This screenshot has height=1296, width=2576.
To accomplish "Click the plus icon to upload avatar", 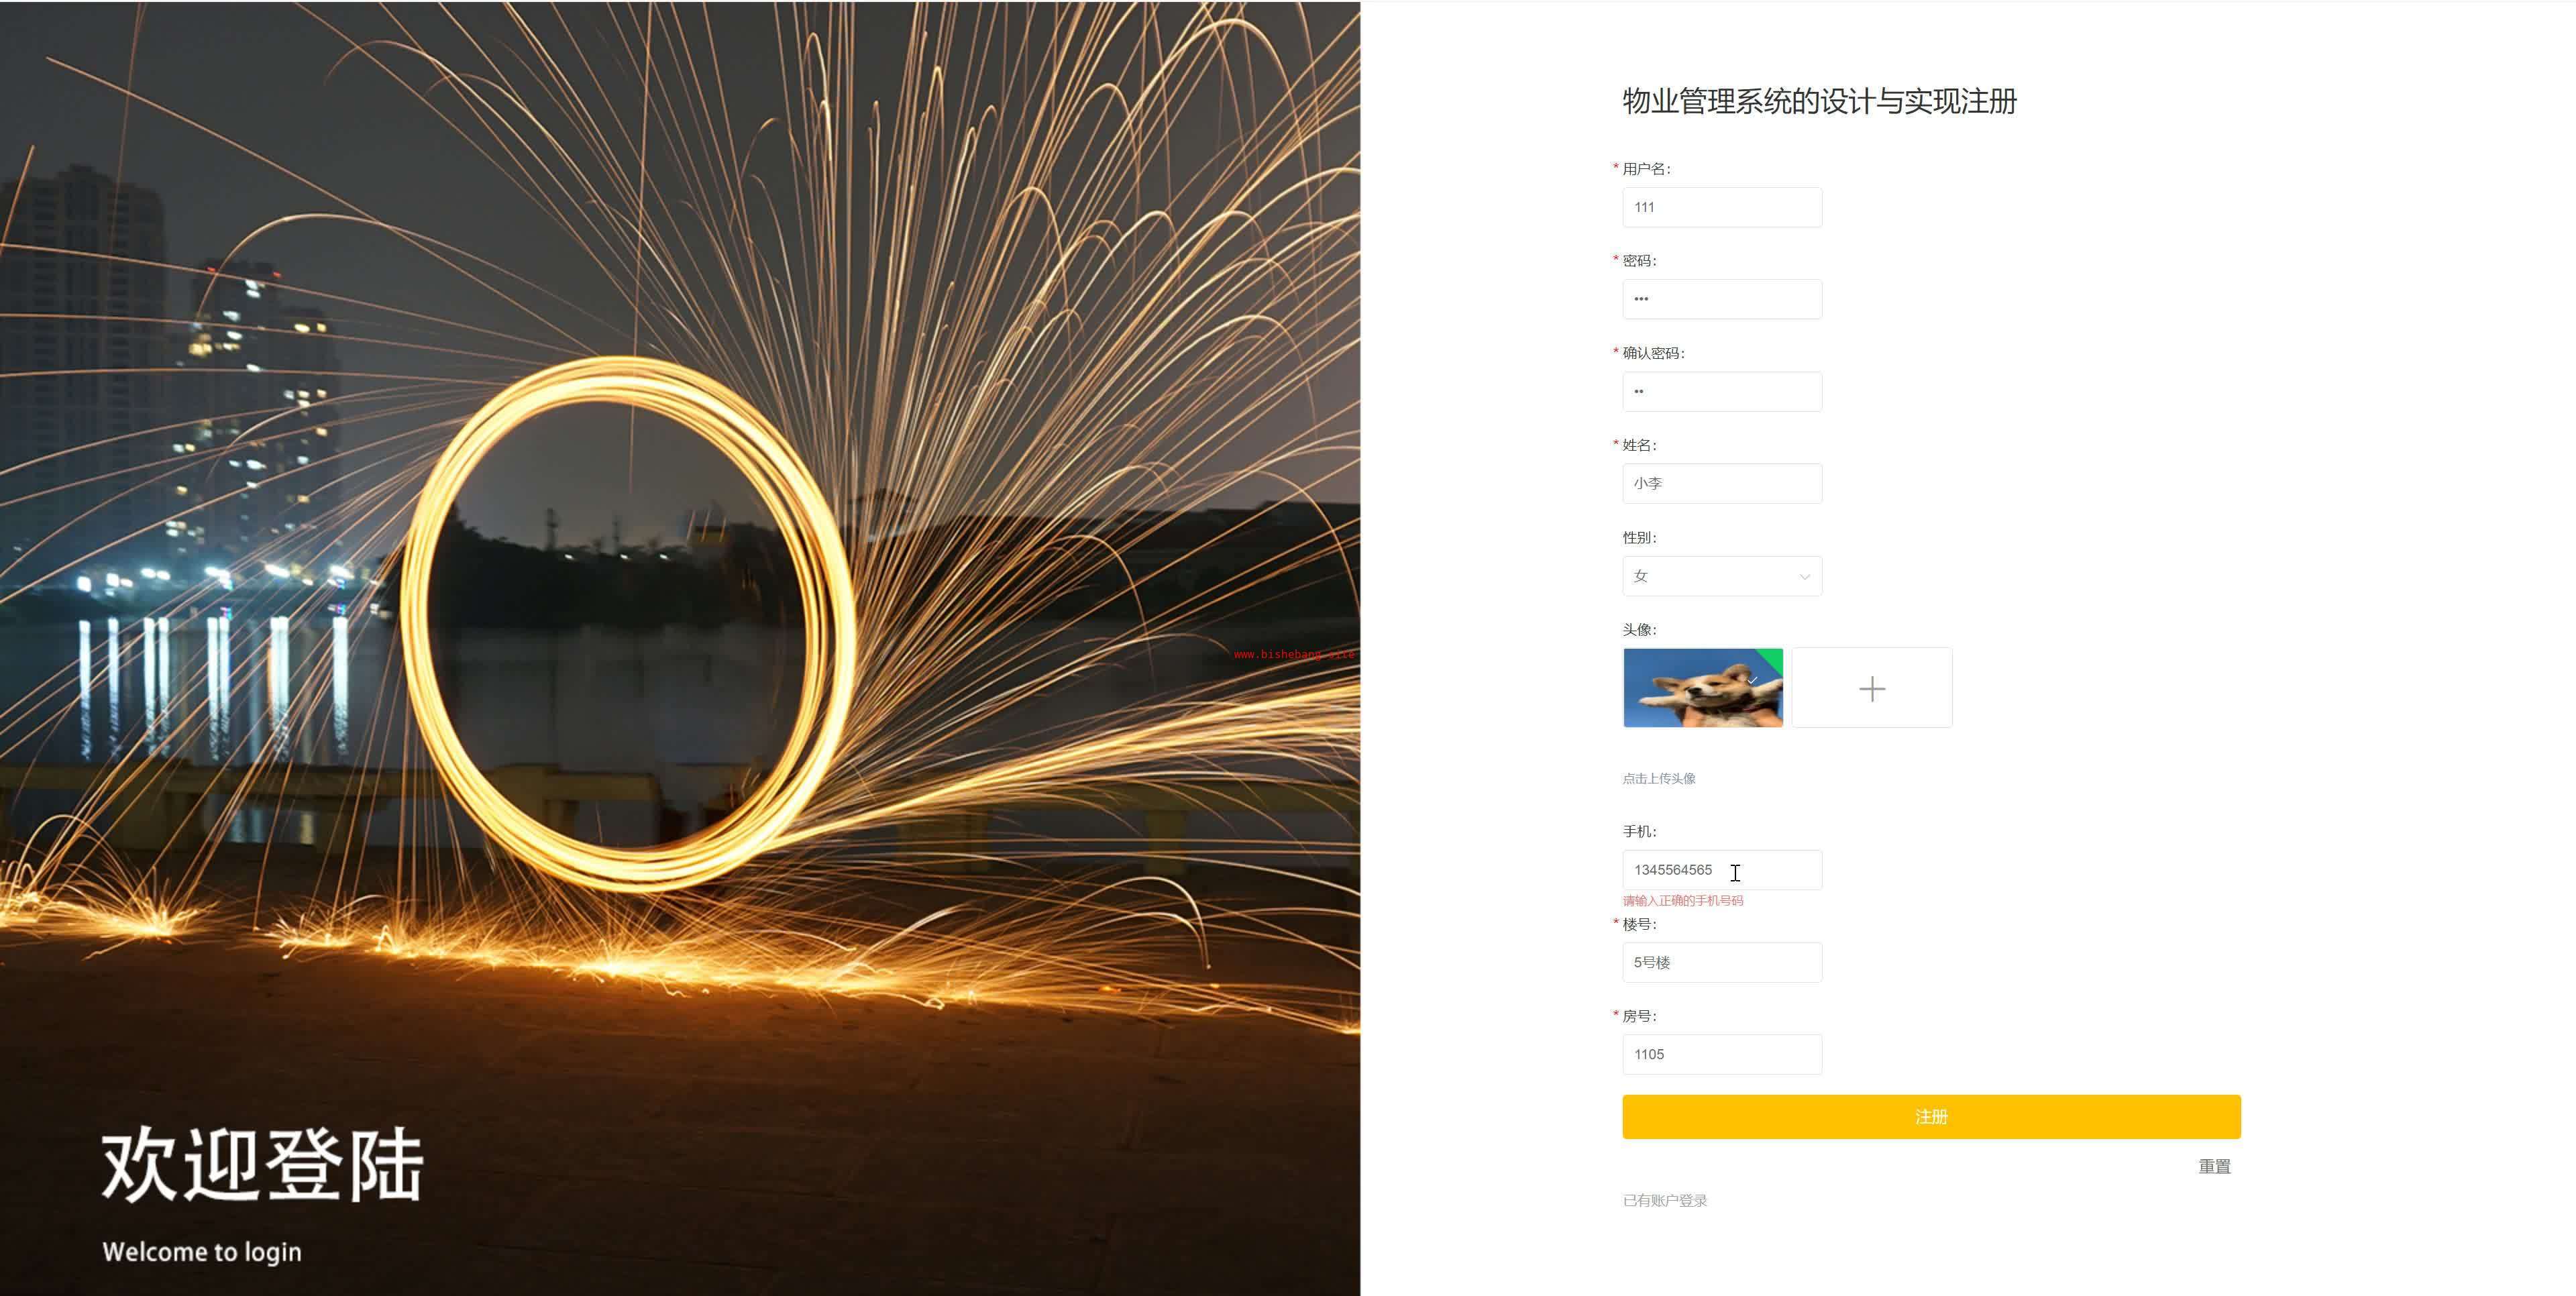I will click(x=1871, y=688).
